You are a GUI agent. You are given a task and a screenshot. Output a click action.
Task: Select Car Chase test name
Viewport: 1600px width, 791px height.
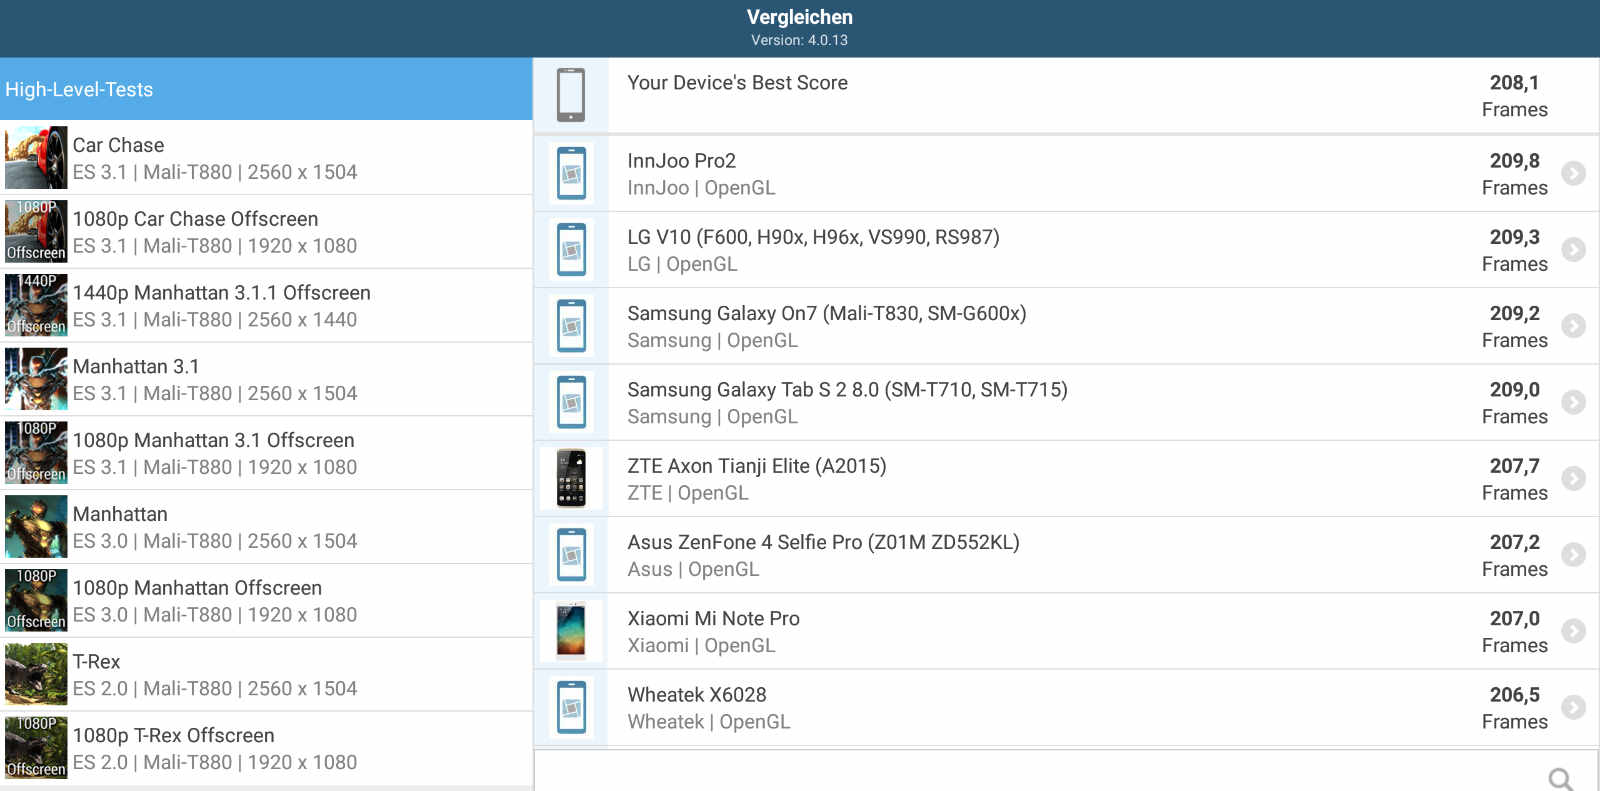click(118, 145)
